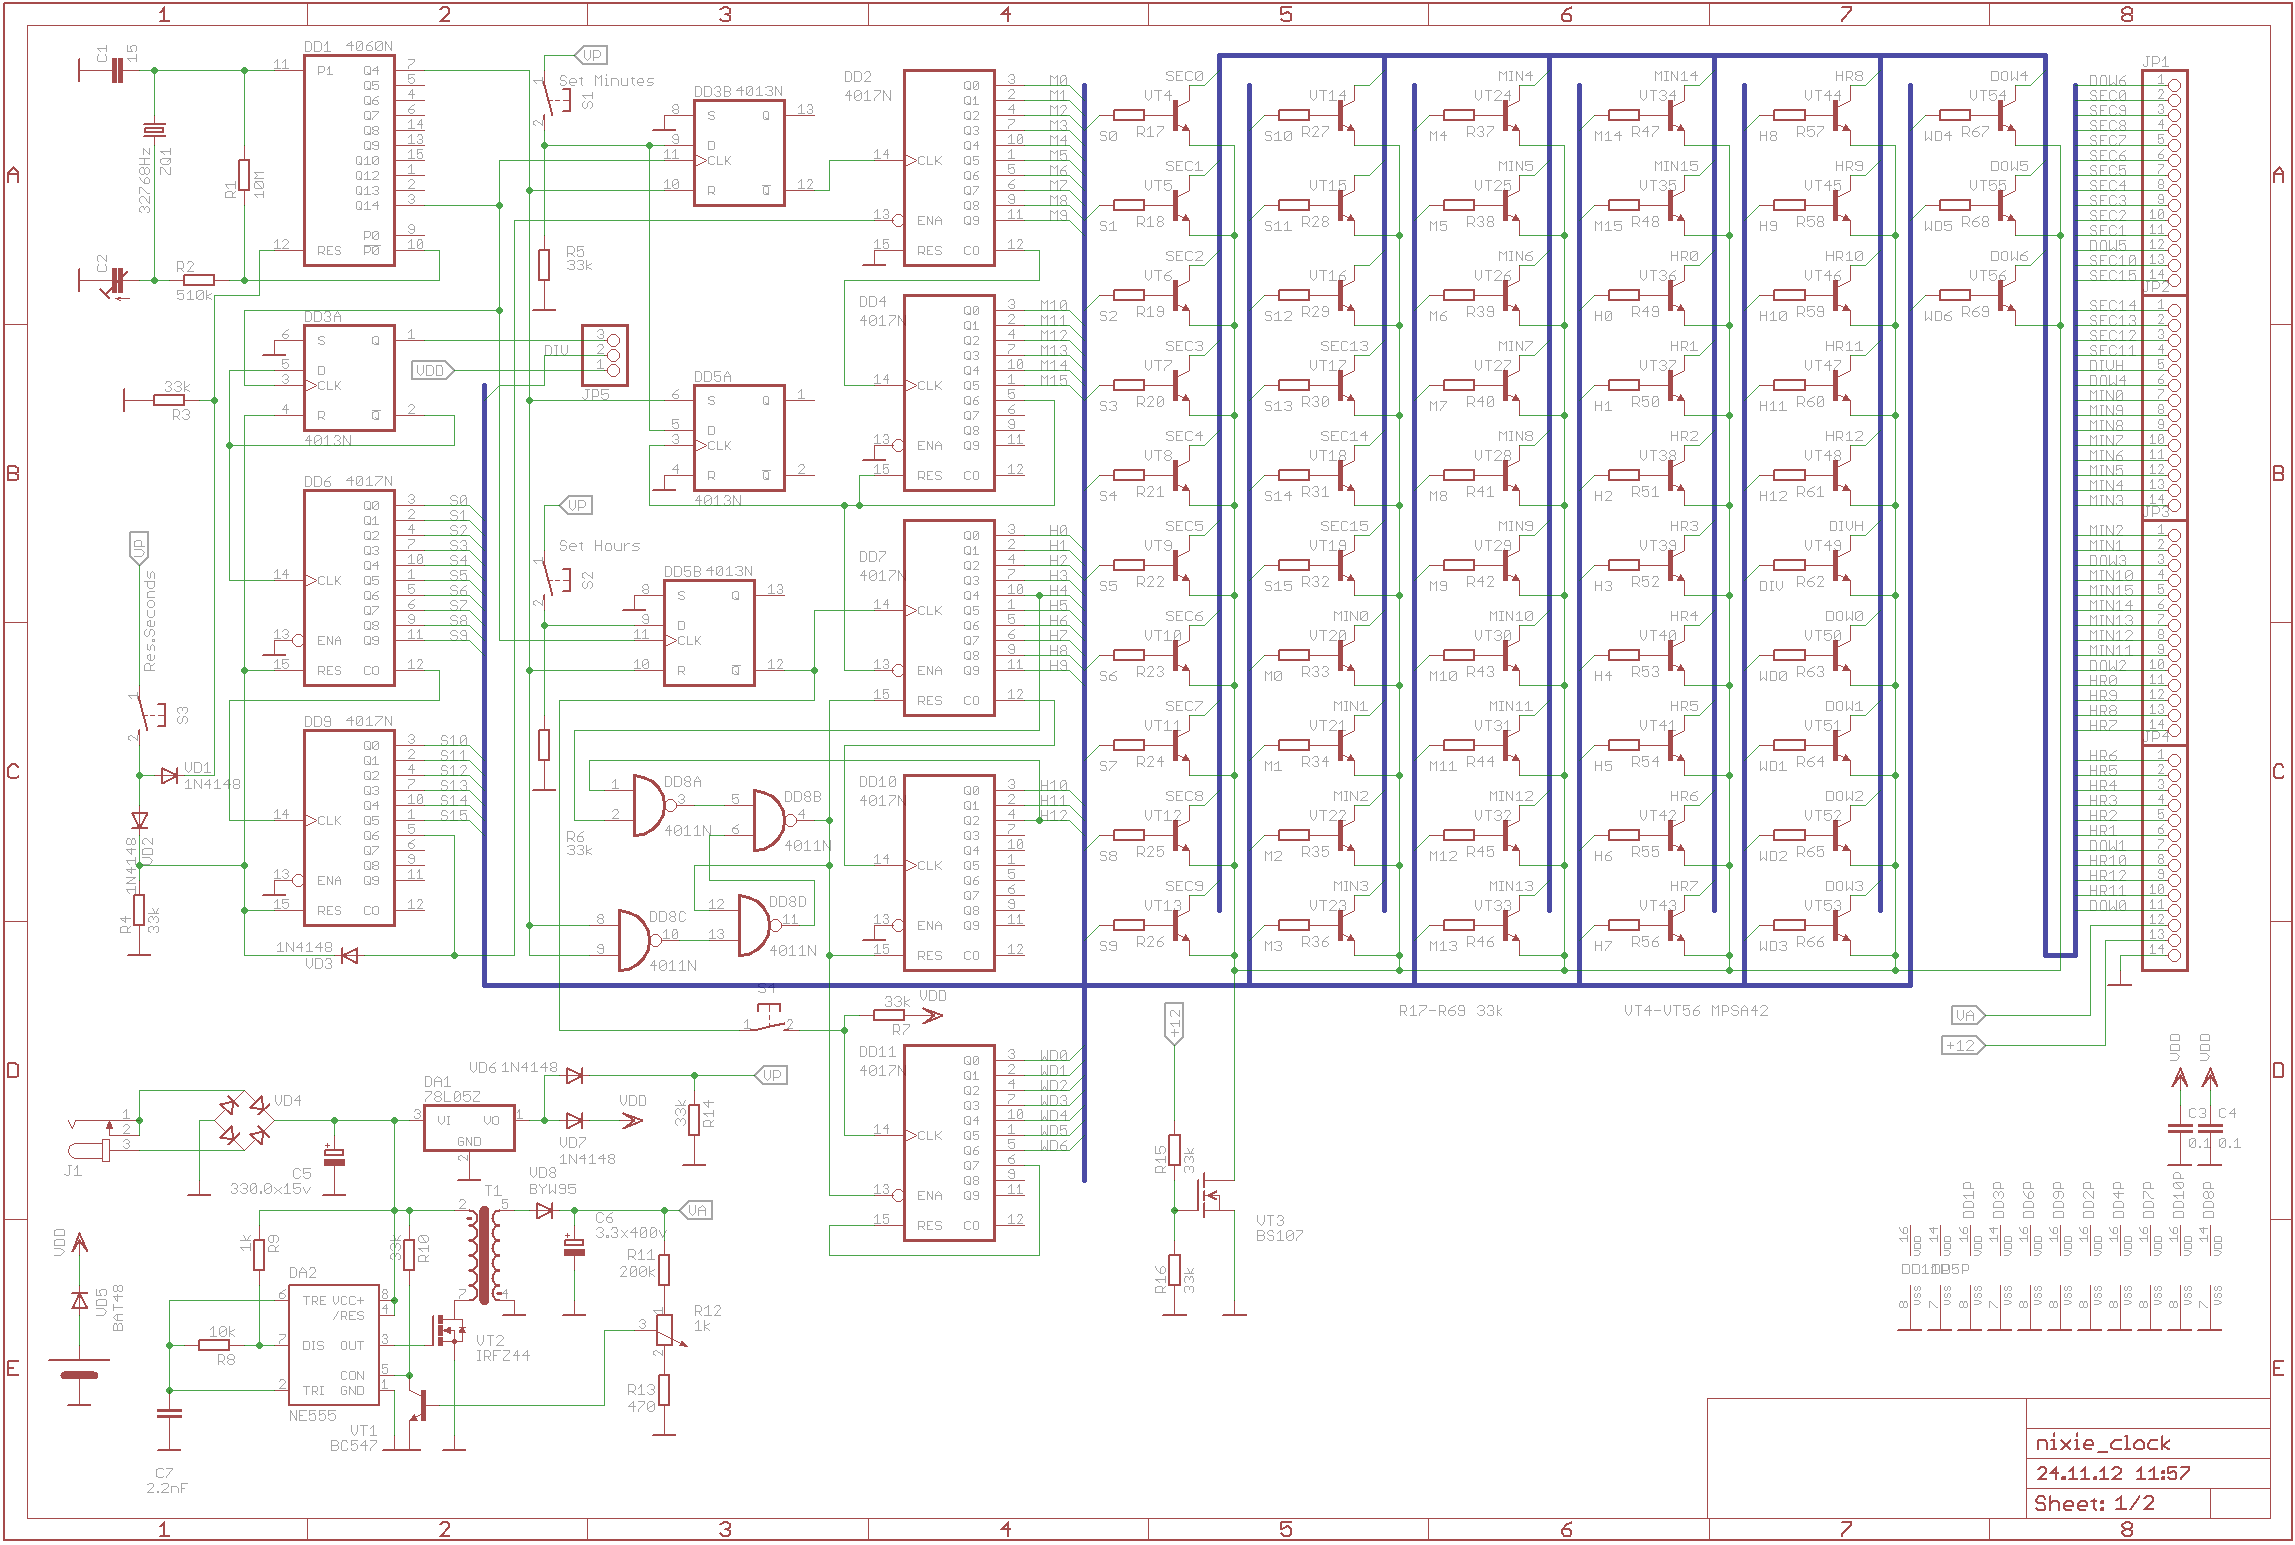Click the VD4 bridge rectifier symbol
The width and height of the screenshot is (2295, 1545).
click(245, 1120)
